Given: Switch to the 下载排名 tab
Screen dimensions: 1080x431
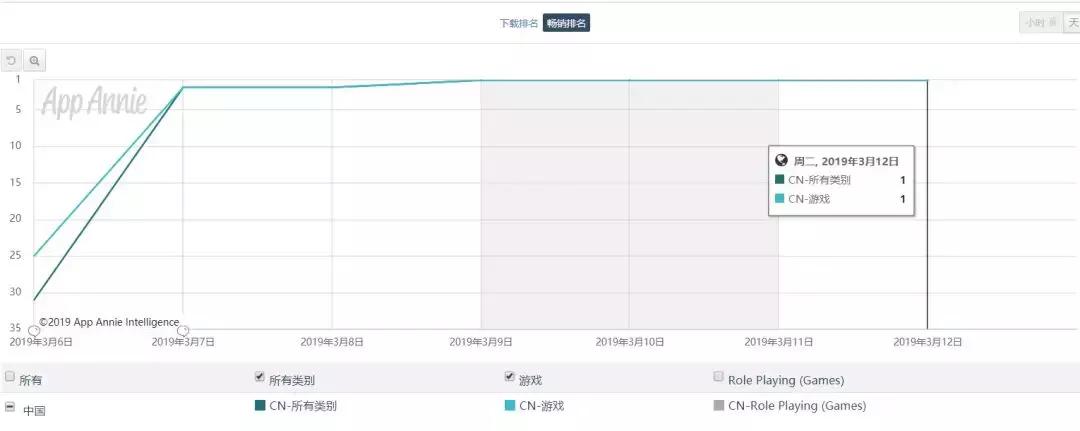Looking at the screenshot, I should point(519,23).
